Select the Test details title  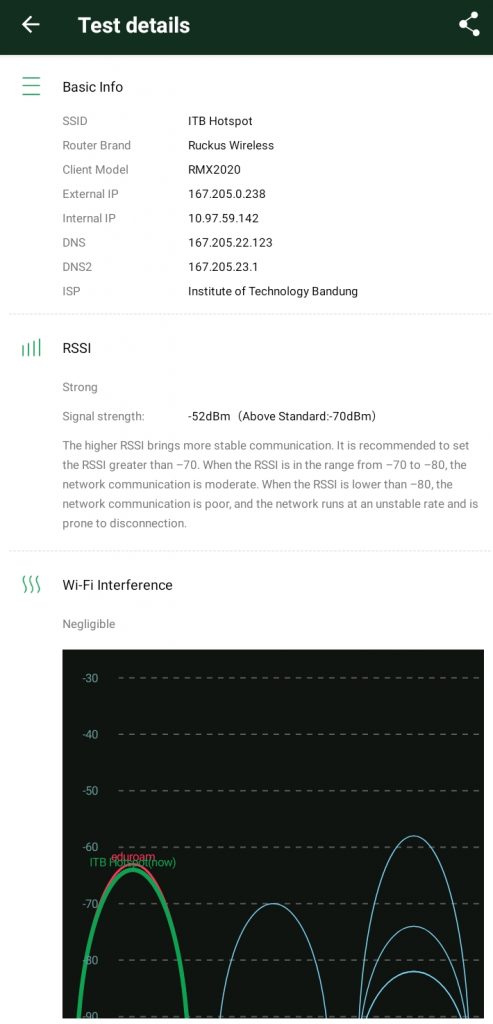click(x=134, y=25)
